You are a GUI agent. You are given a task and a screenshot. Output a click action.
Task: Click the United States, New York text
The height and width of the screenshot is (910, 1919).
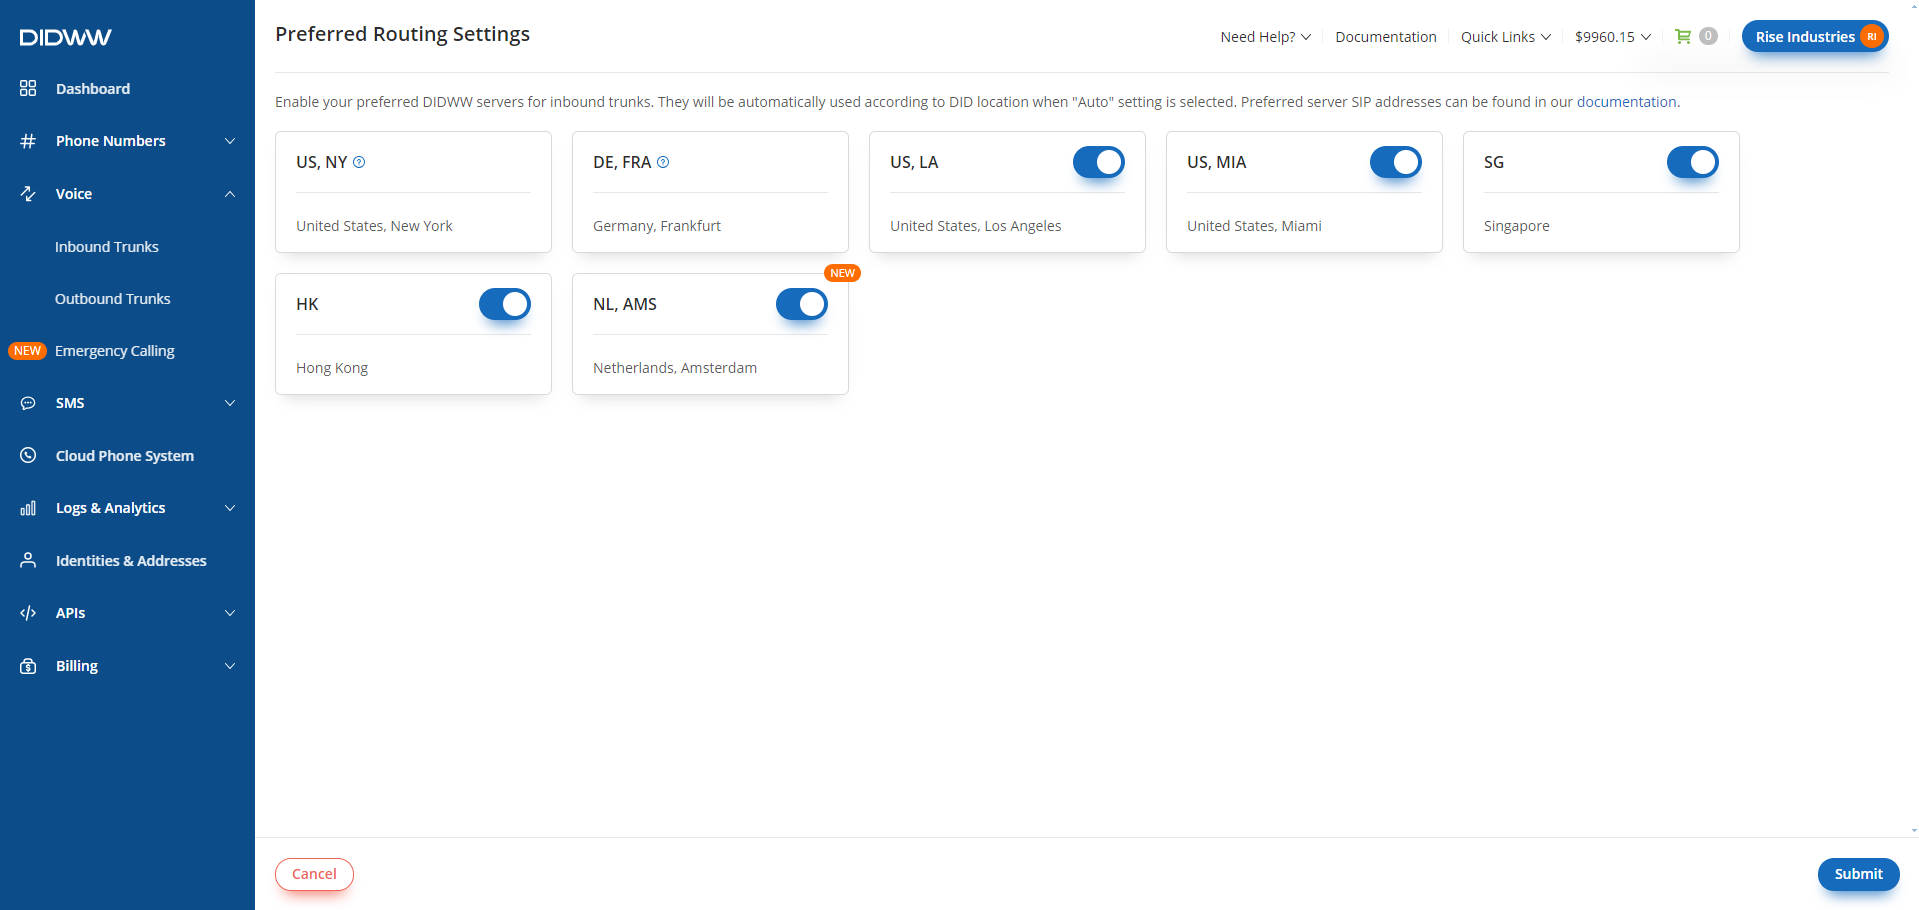pyautogui.click(x=374, y=226)
